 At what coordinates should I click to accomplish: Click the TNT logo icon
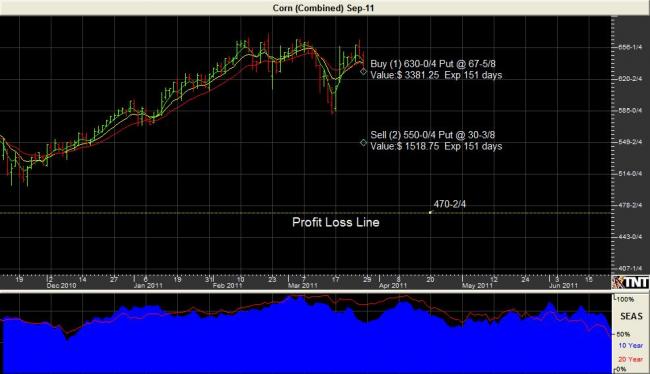631,282
